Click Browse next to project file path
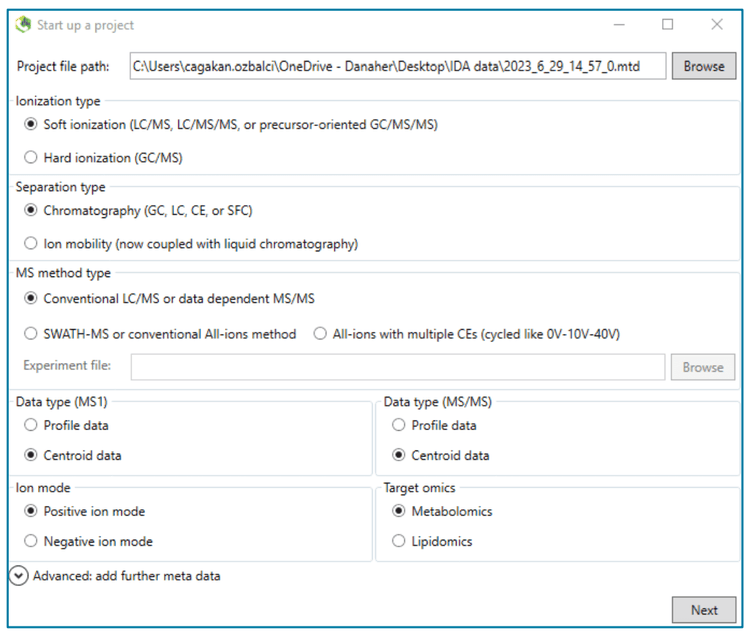 tap(703, 66)
